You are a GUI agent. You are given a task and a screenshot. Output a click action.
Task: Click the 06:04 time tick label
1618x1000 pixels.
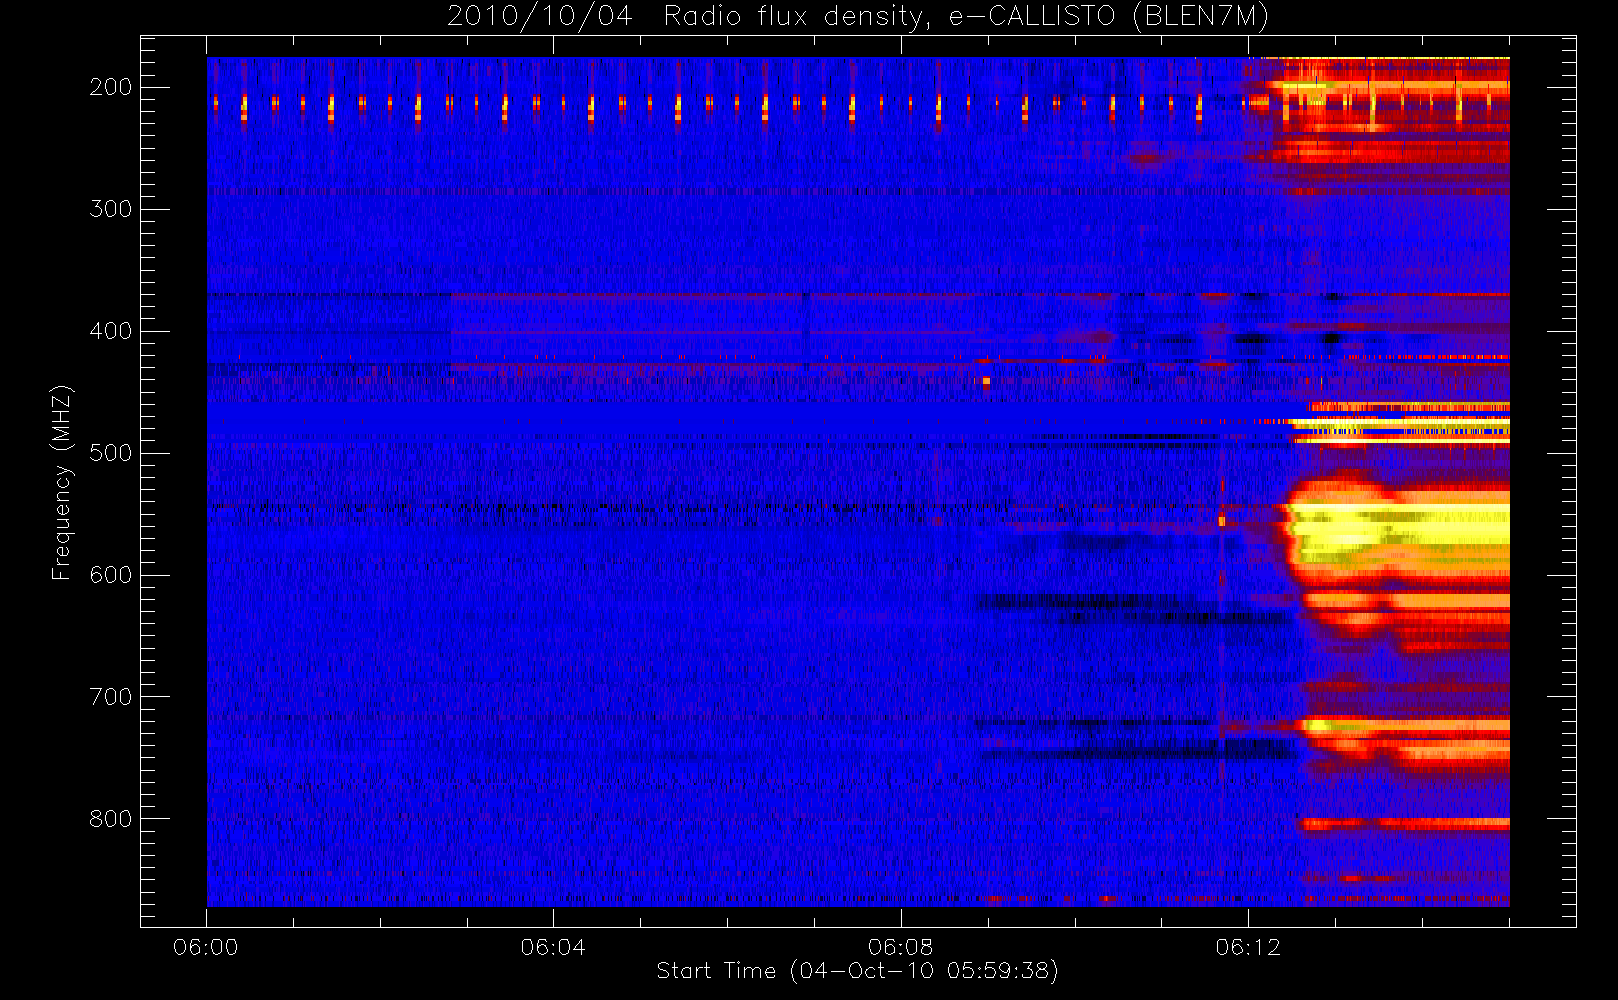coord(553,947)
